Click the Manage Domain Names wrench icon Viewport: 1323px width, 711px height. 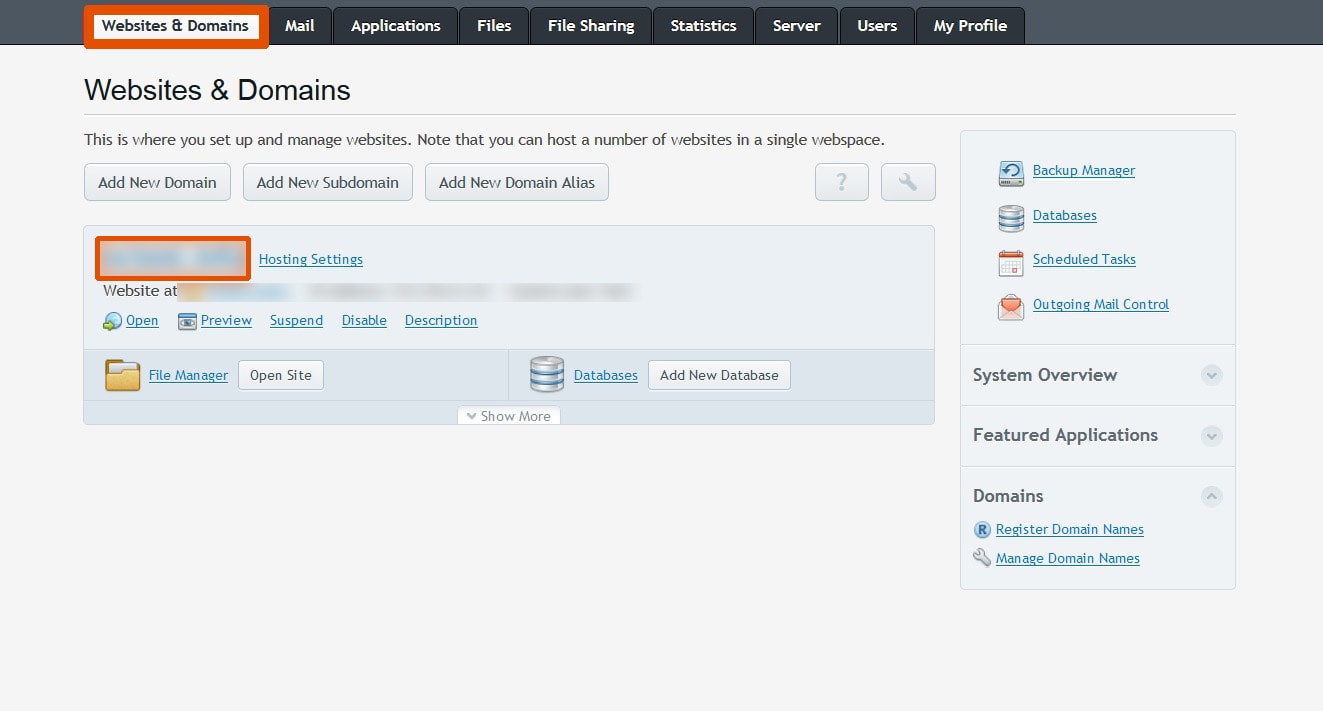click(x=982, y=558)
